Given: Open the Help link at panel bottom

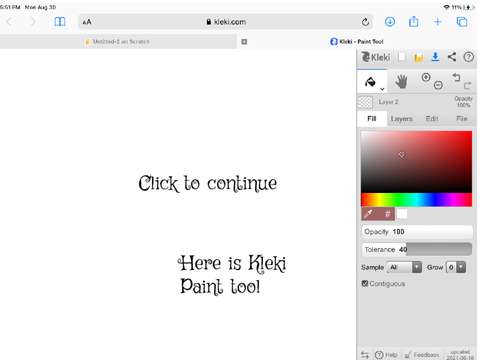Looking at the screenshot, I should [386, 355].
